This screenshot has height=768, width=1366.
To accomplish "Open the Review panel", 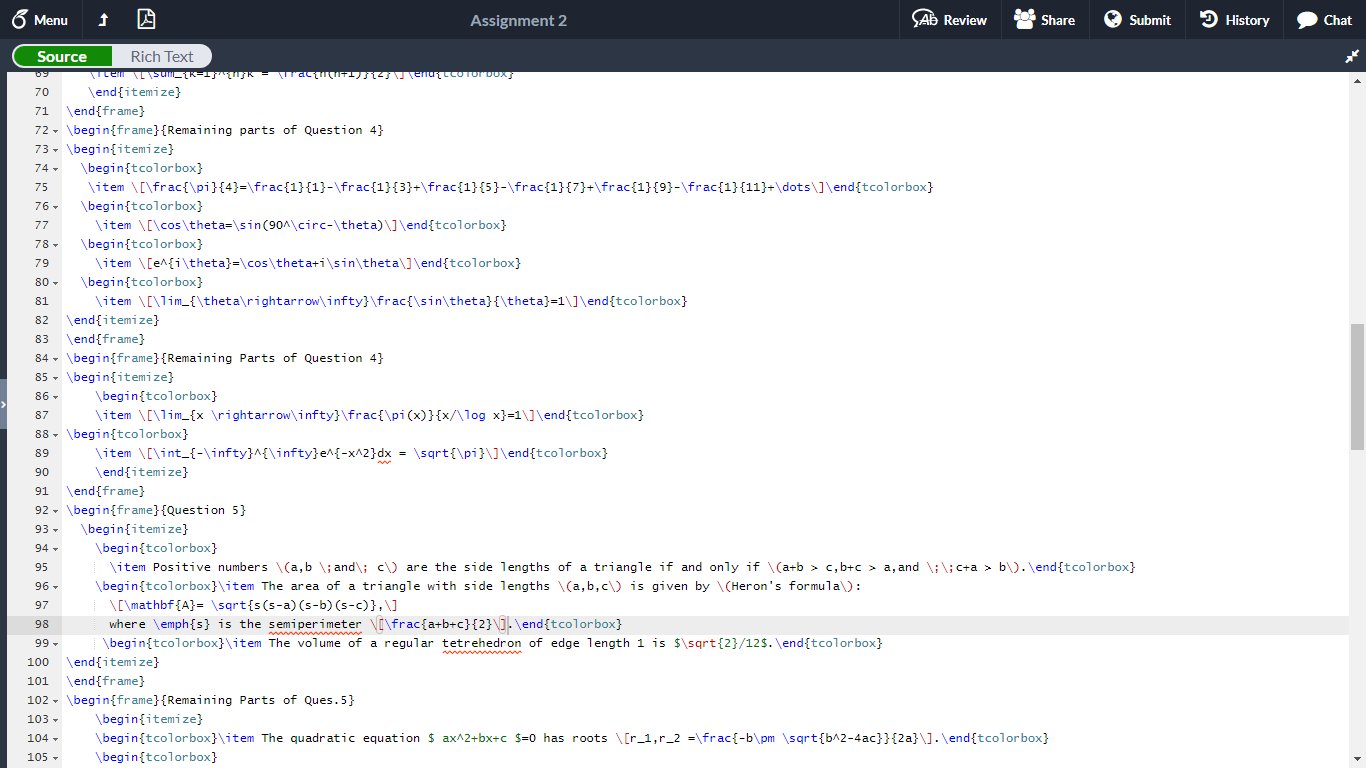I will click(950, 20).
